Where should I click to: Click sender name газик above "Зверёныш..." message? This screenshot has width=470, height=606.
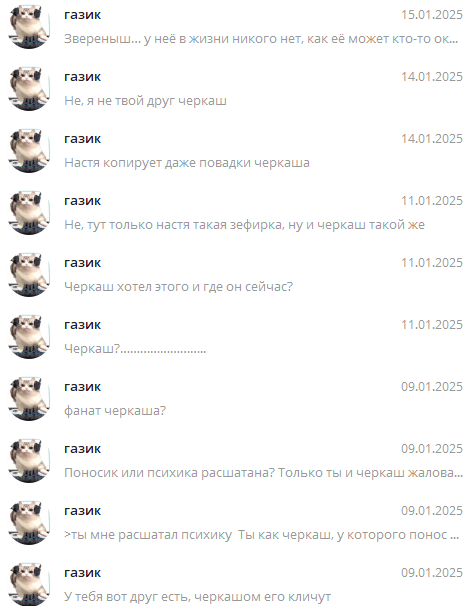[x=82, y=15]
